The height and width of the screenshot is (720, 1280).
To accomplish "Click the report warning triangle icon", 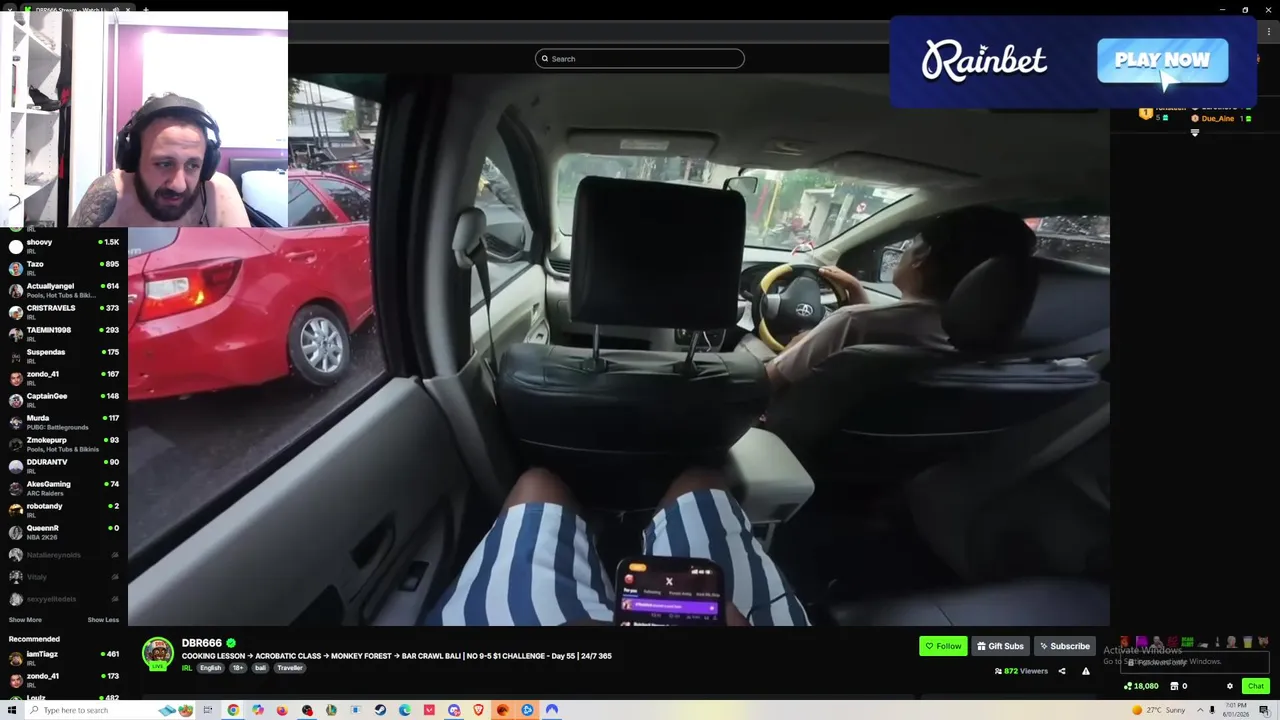I will pyautogui.click(x=1086, y=671).
